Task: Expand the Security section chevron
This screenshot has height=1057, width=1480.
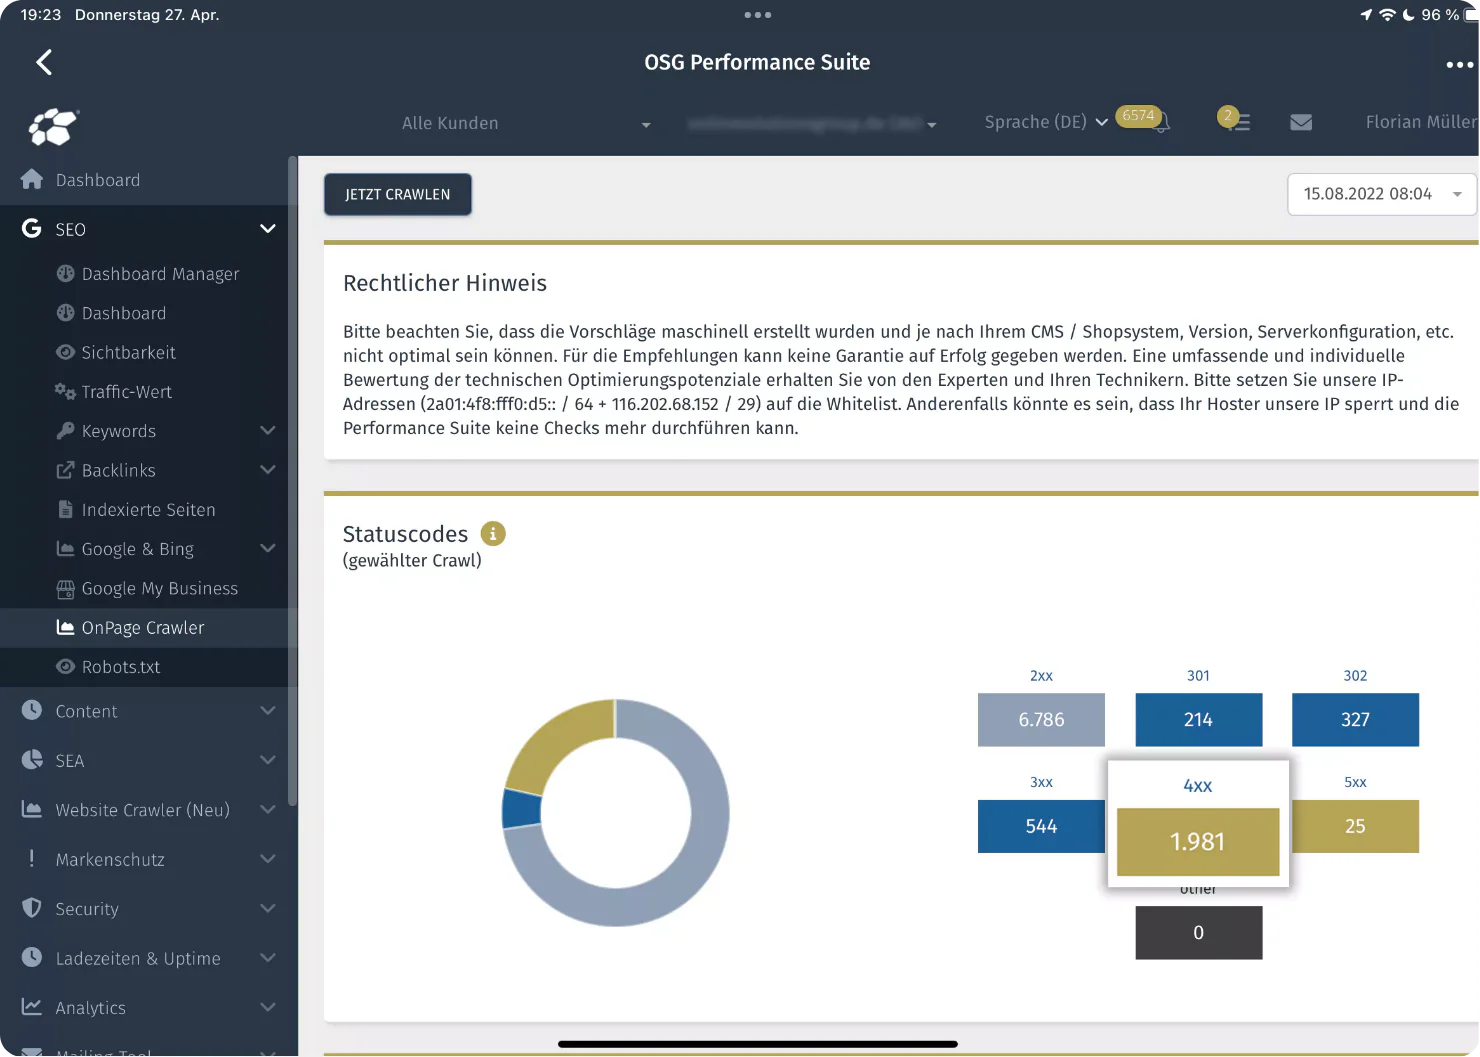Action: click(x=268, y=908)
